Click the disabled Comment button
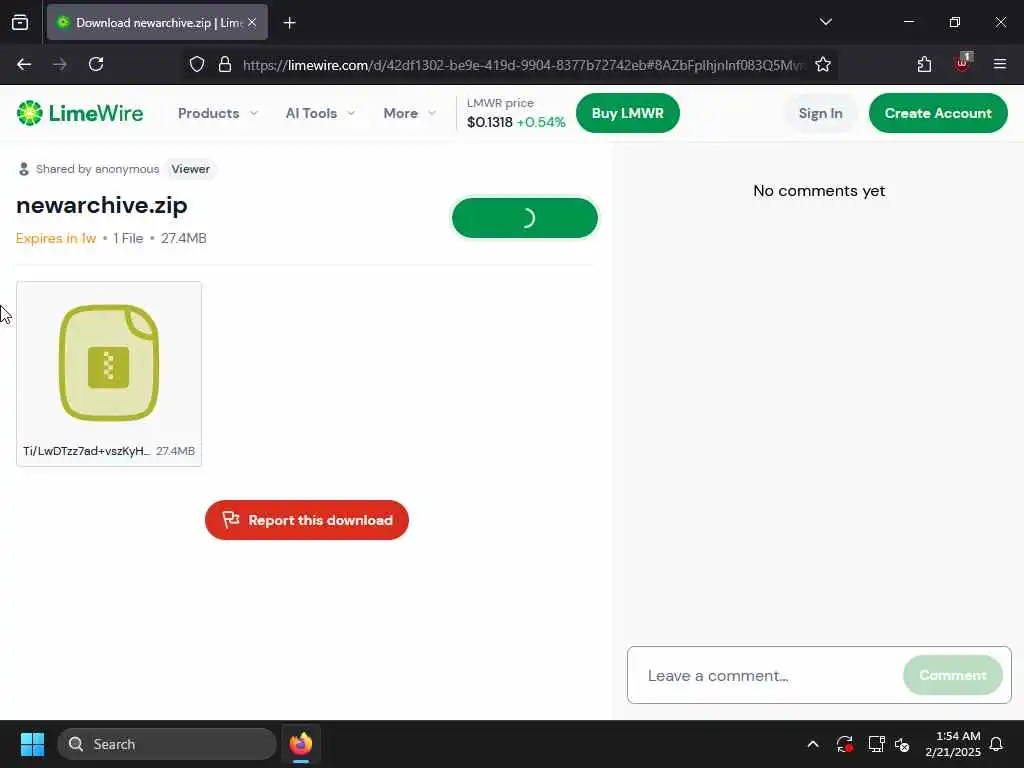 click(952, 675)
